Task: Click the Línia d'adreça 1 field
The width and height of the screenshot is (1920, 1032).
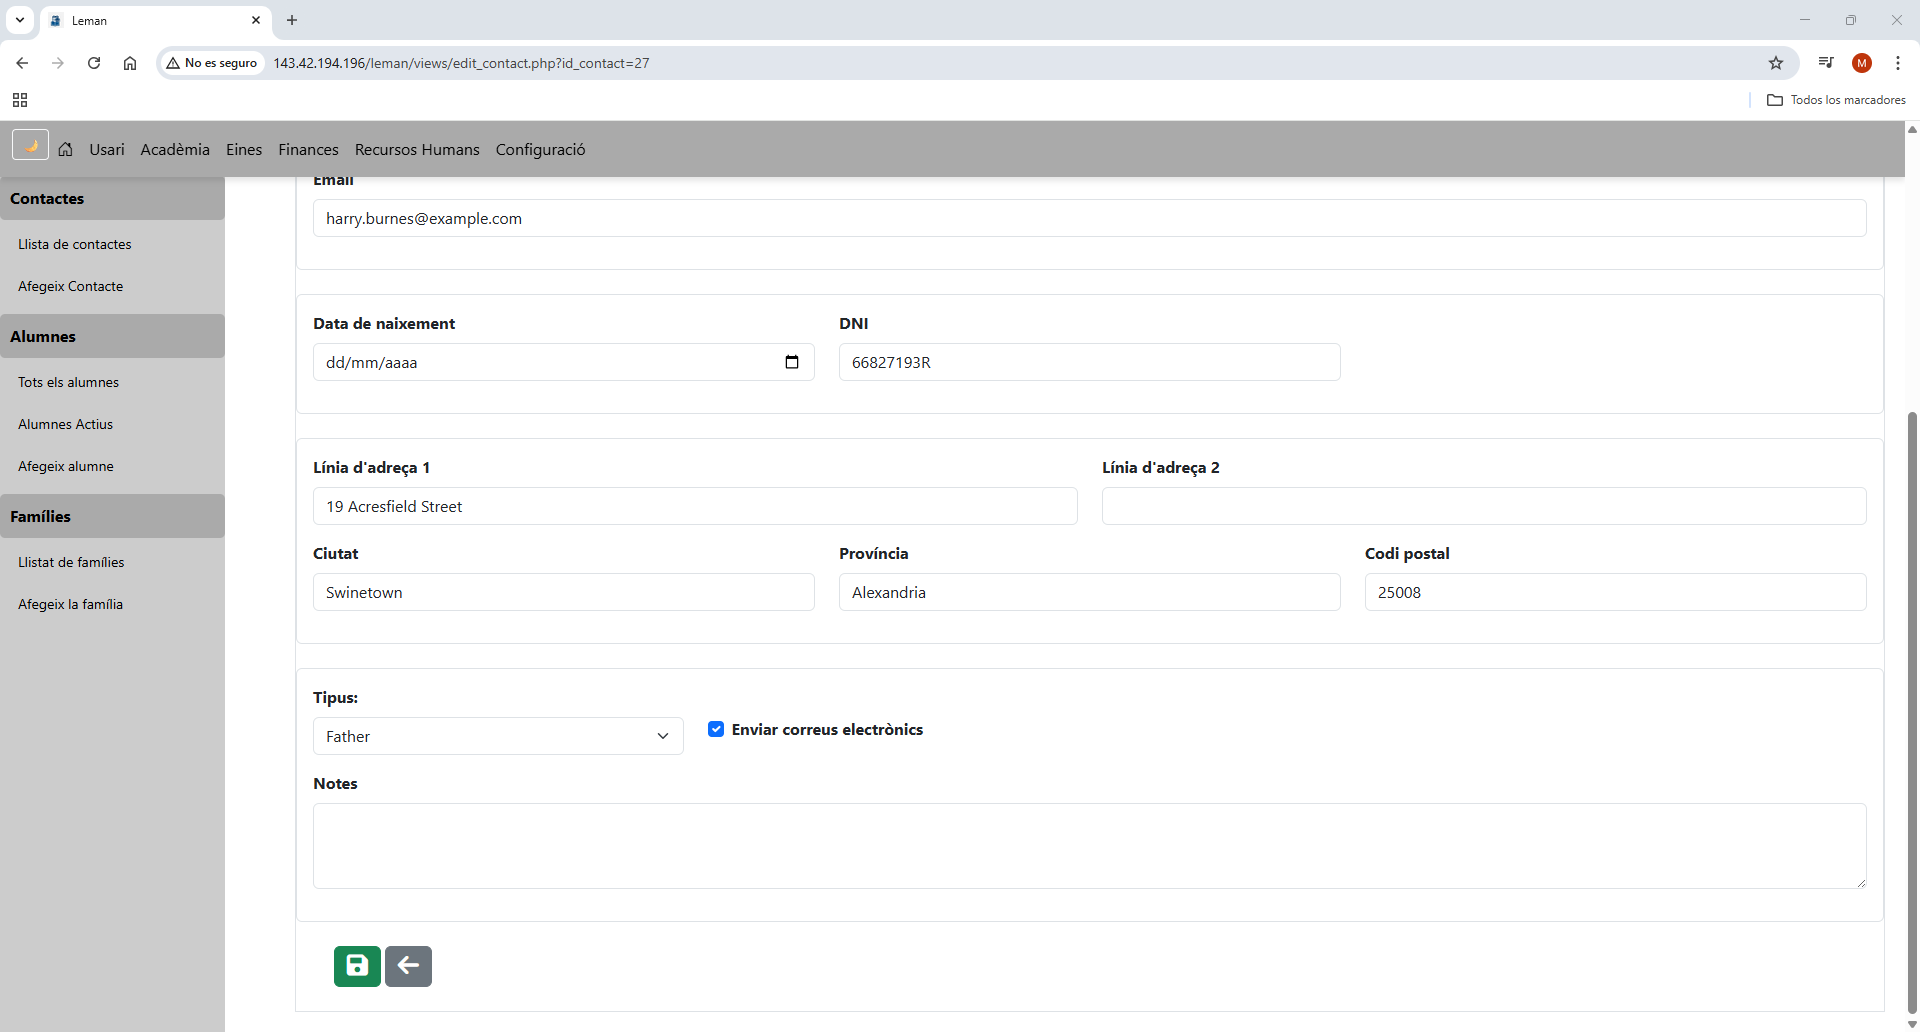Action: 695,506
